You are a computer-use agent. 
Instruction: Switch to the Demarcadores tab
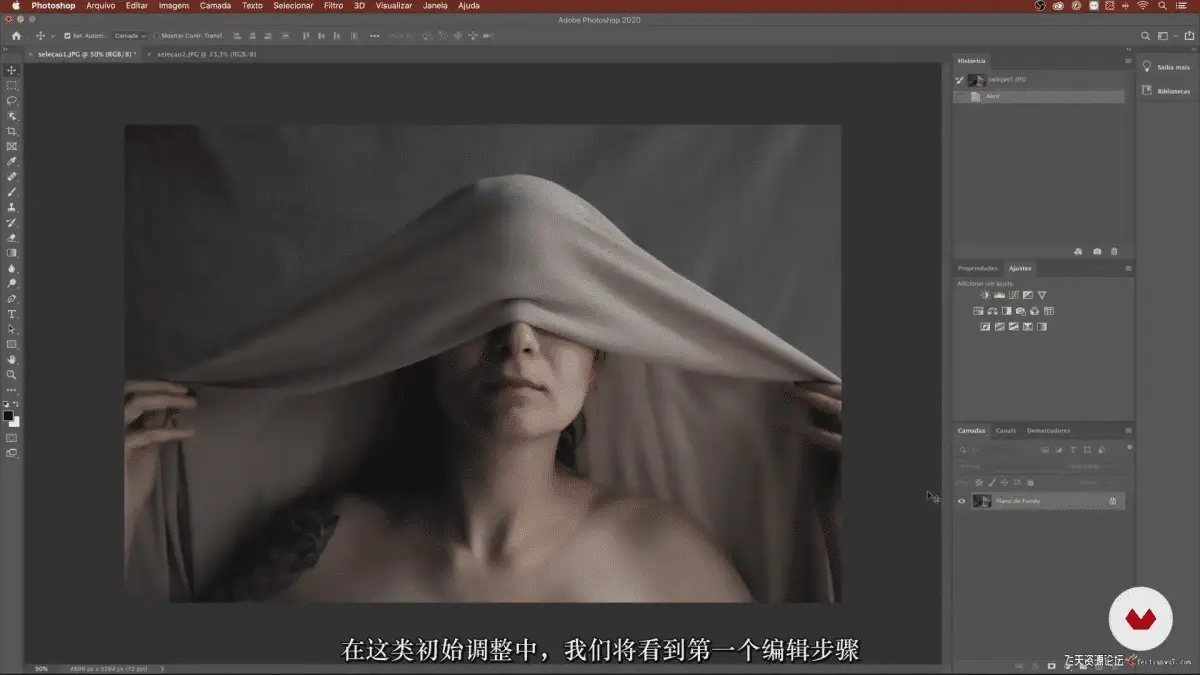click(1048, 431)
